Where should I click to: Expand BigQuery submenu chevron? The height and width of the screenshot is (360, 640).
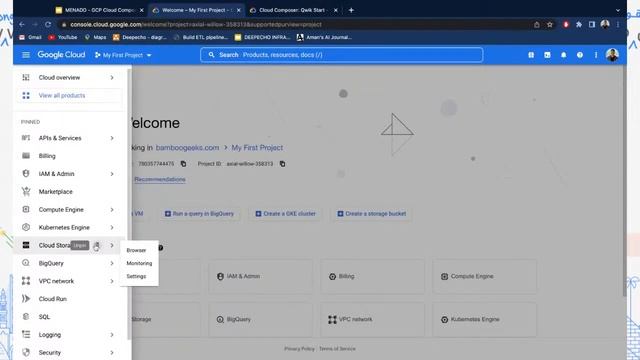tap(112, 263)
